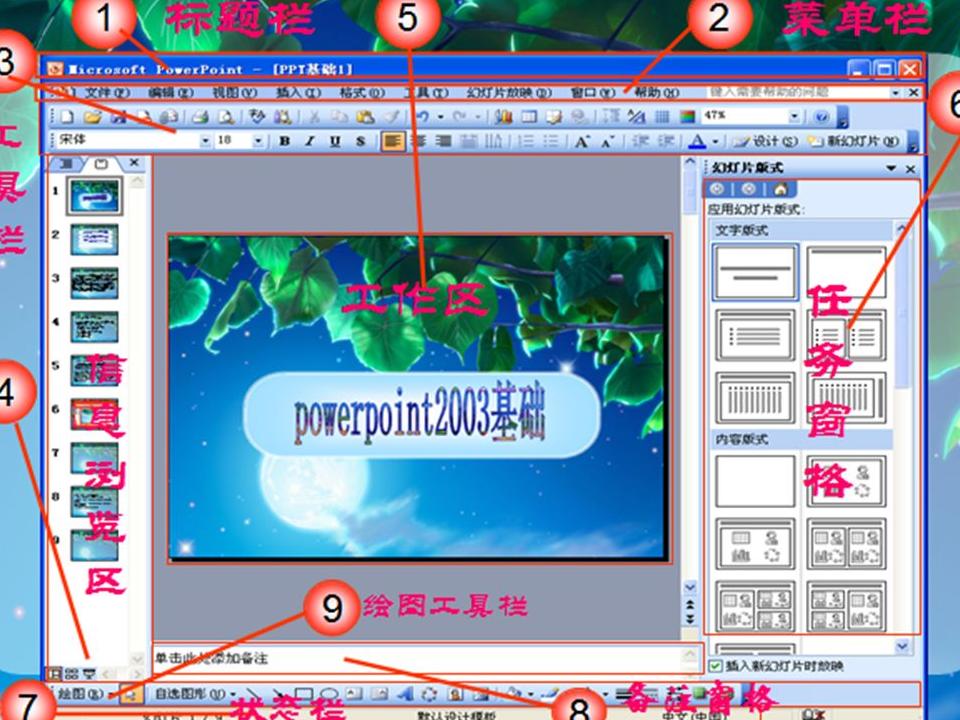Open the Font Color dropdown arrow
The width and height of the screenshot is (960, 720).
tap(716, 141)
